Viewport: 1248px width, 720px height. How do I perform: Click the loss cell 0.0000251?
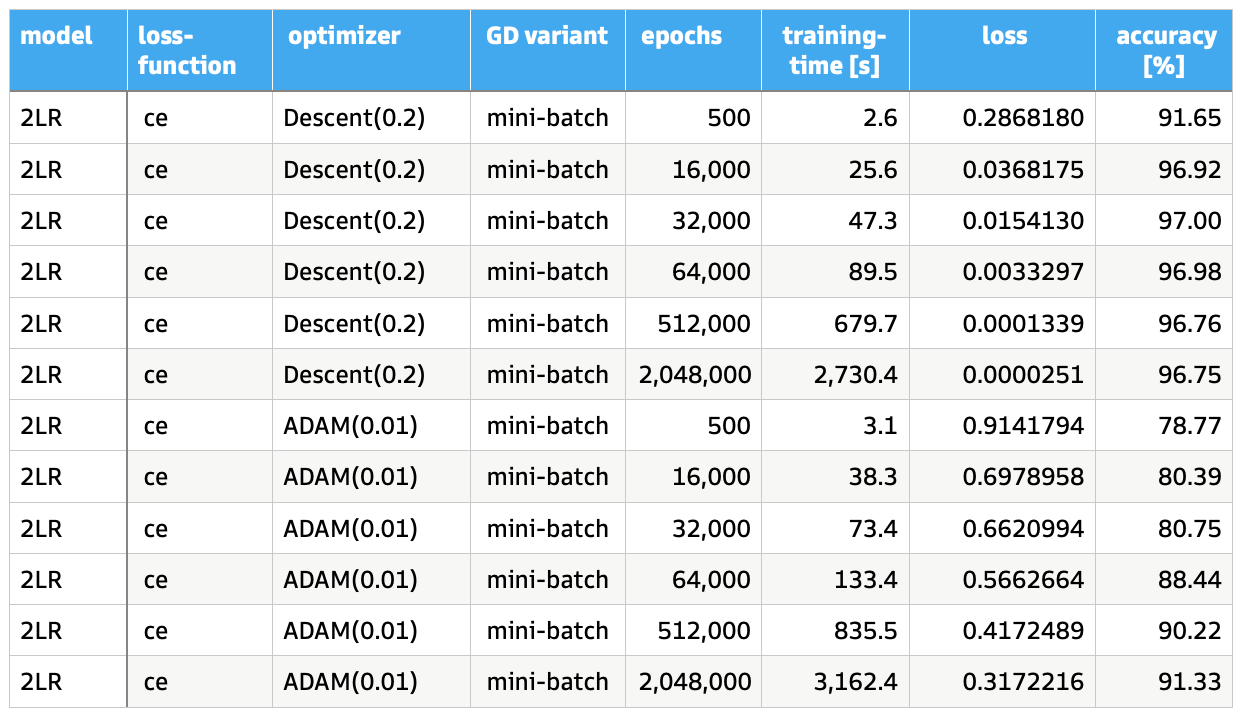click(1022, 375)
